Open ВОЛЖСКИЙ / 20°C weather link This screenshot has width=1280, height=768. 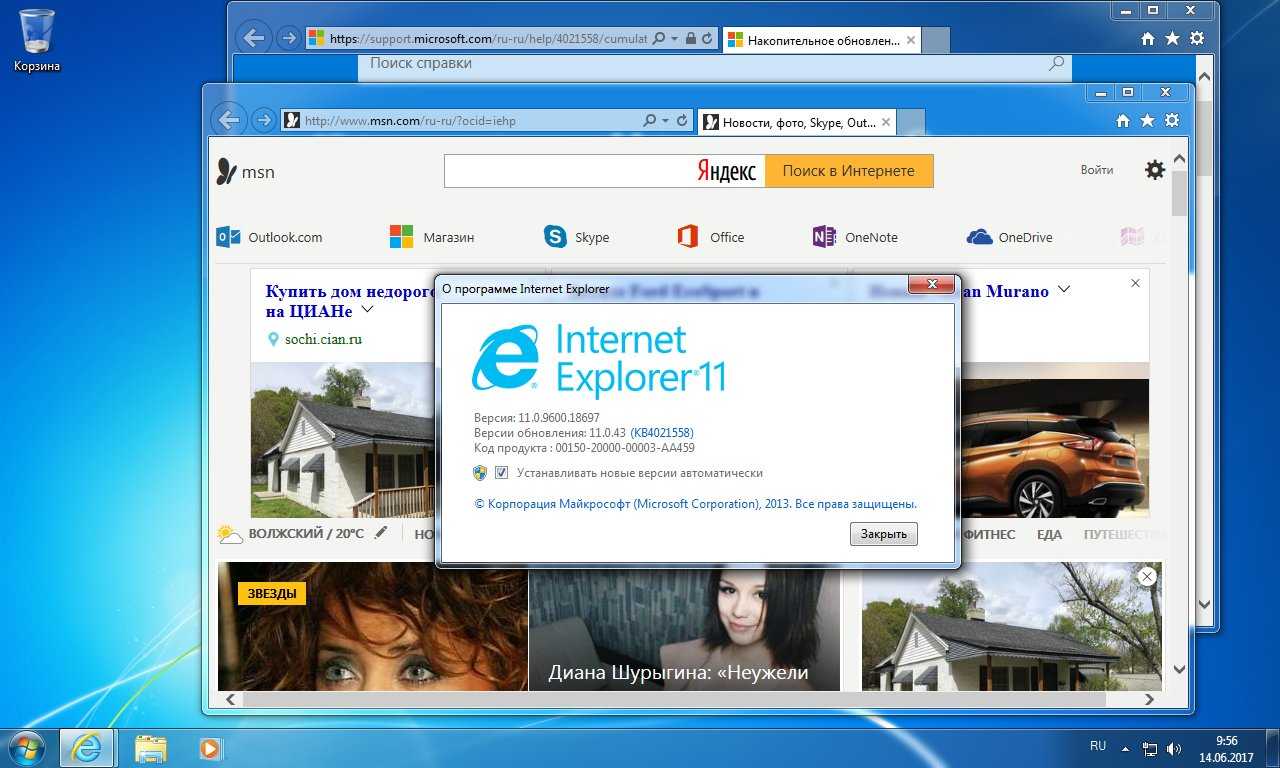click(305, 534)
